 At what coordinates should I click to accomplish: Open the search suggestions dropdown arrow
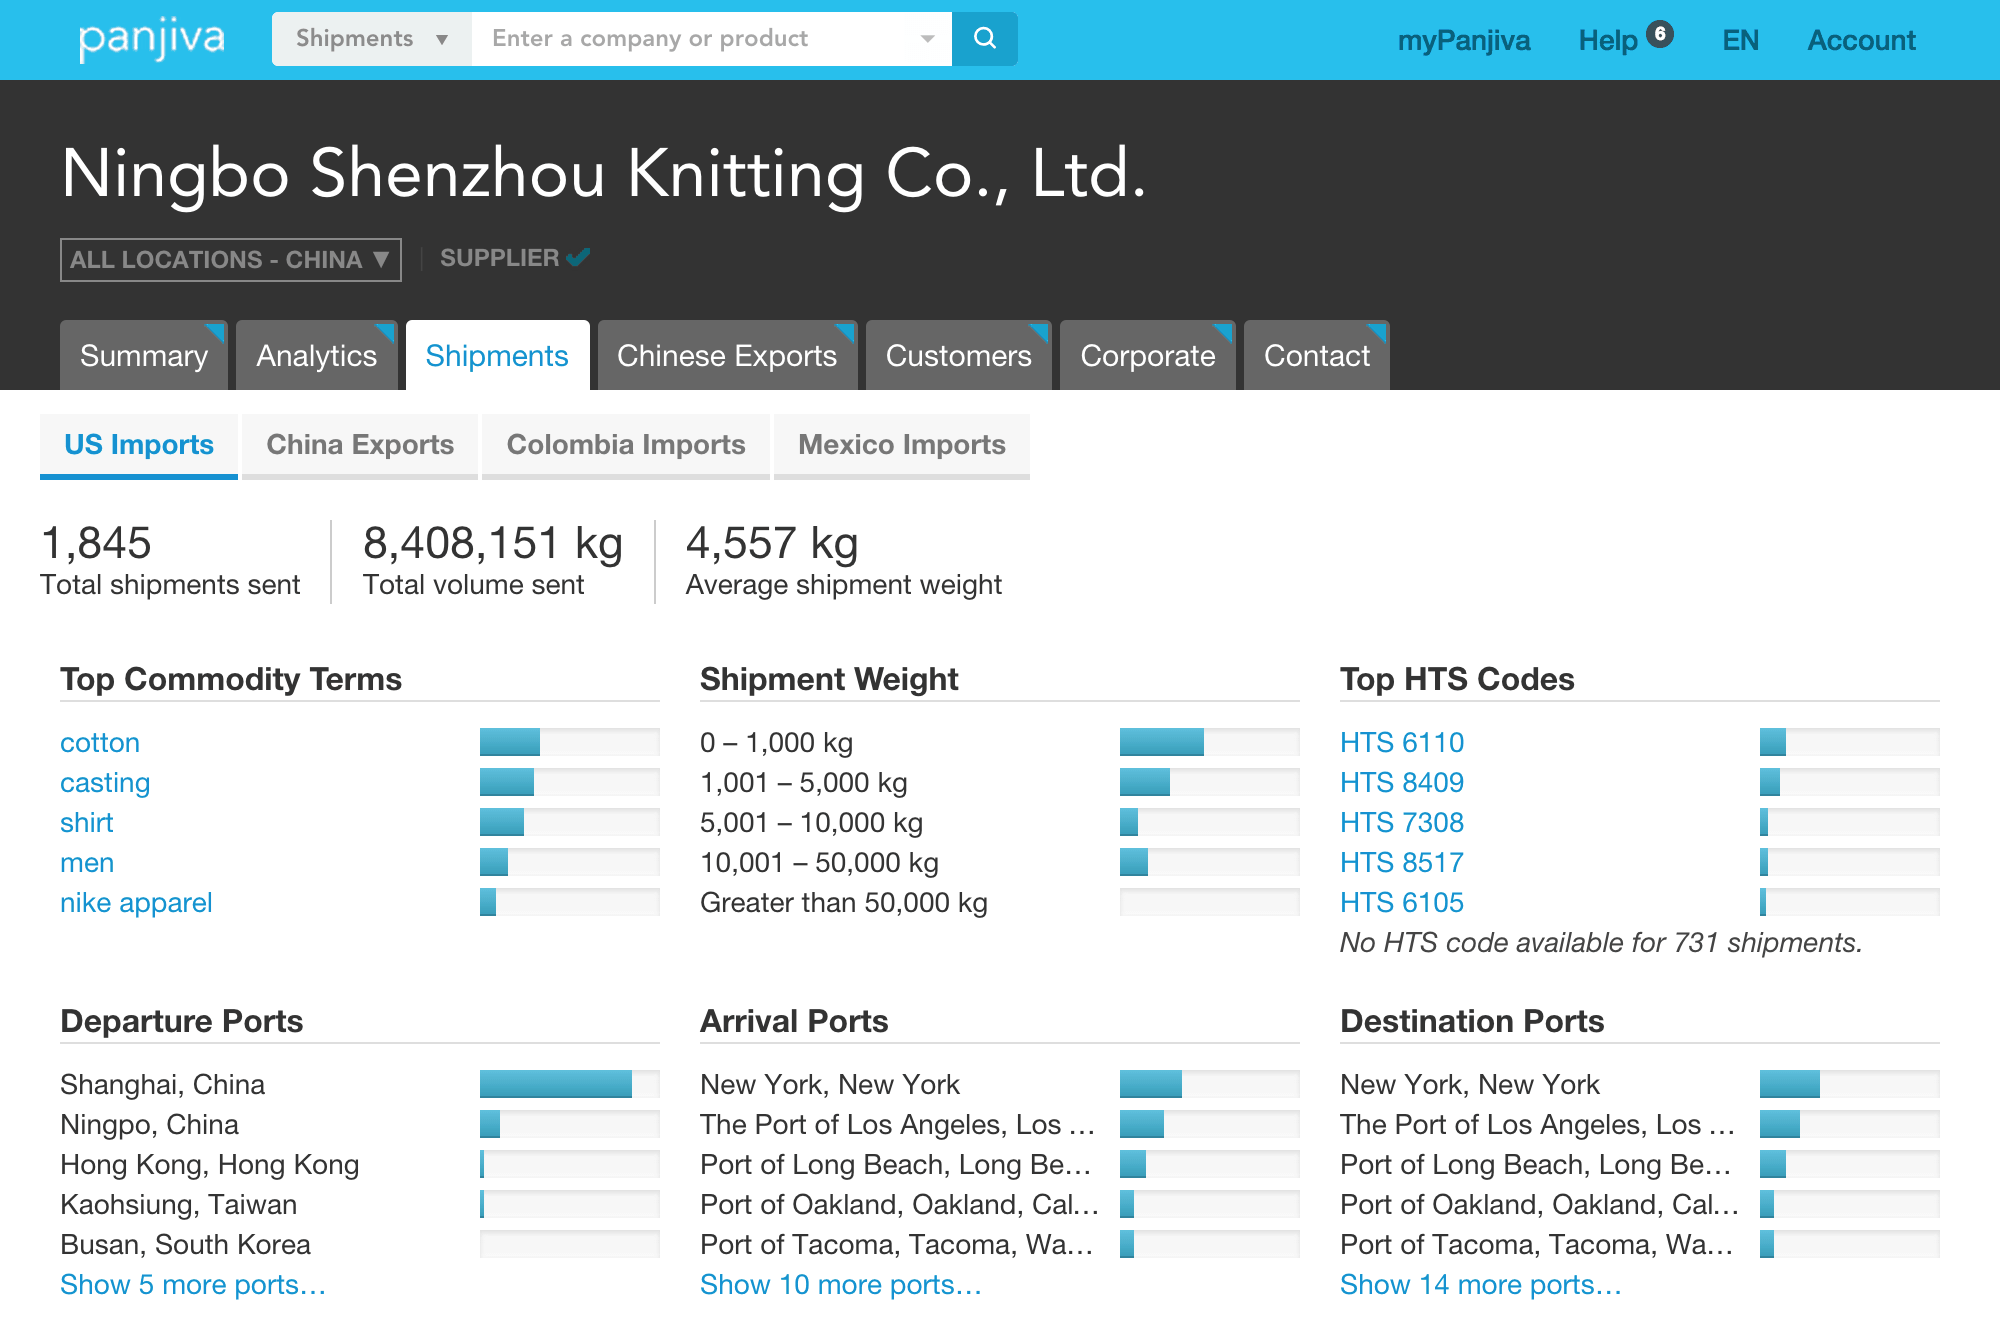pyautogui.click(x=927, y=39)
